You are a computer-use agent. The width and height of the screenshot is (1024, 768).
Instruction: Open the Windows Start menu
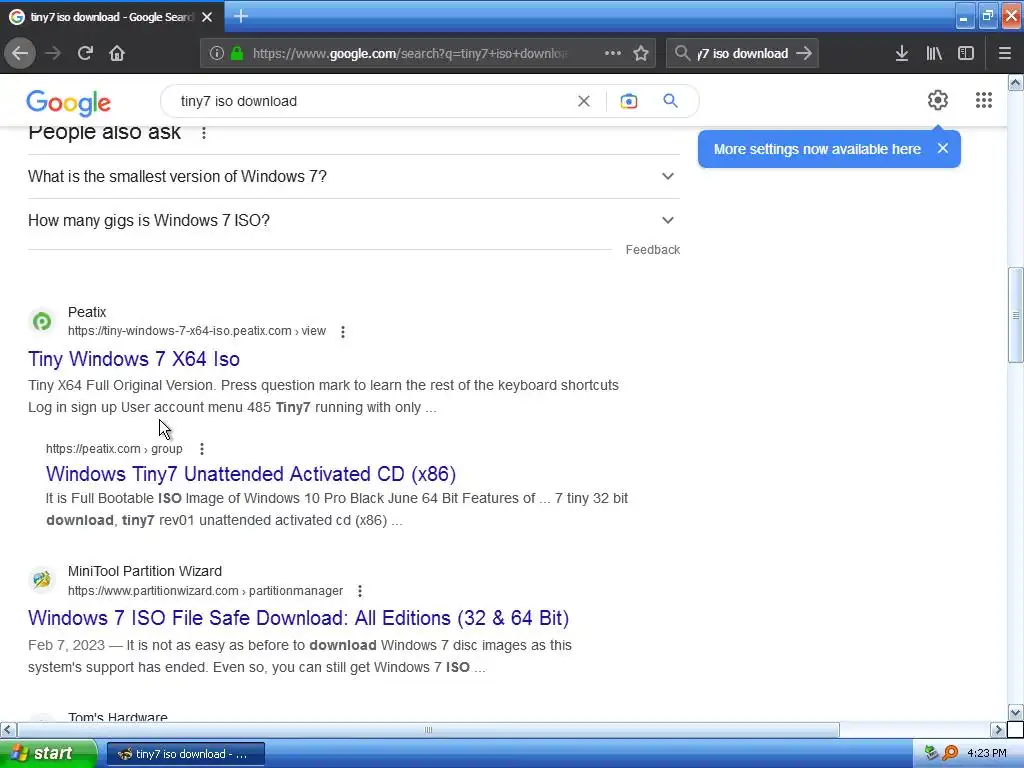[47, 753]
